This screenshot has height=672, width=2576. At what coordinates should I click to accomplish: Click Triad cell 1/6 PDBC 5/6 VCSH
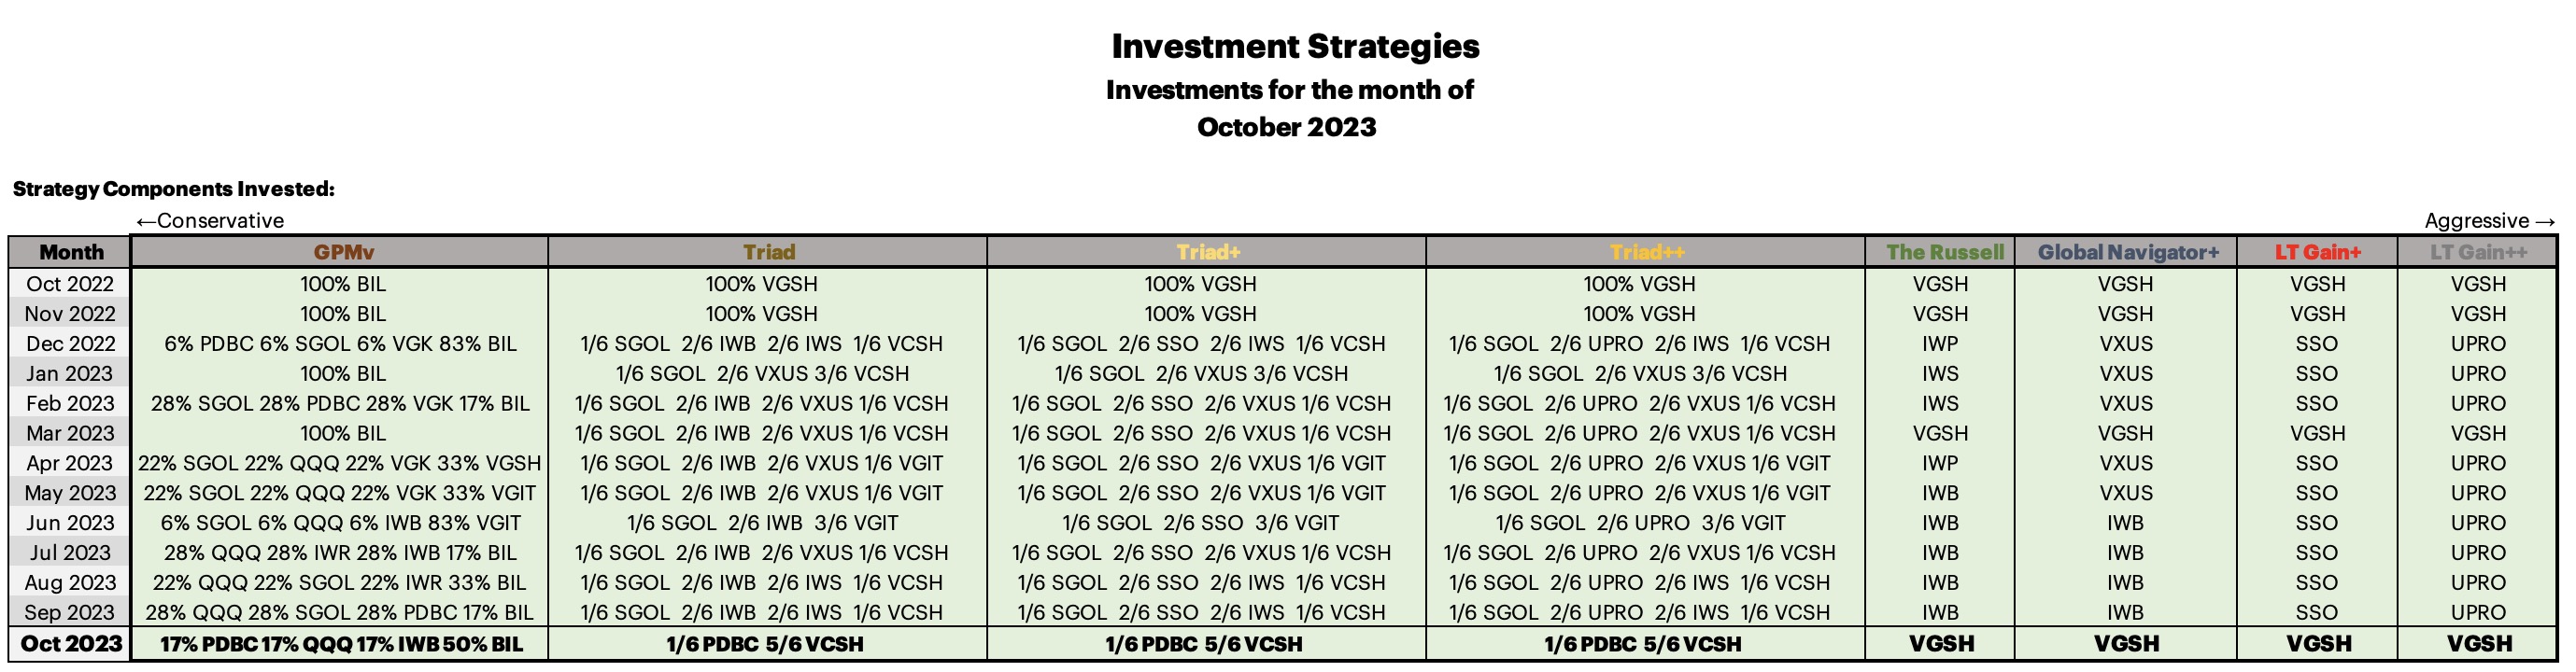coord(765,644)
